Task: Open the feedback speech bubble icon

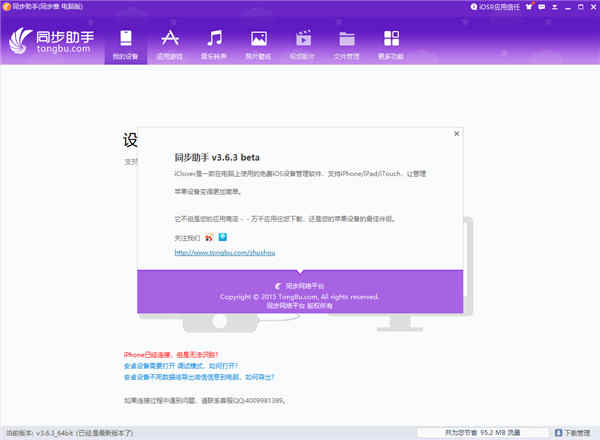Action: [x=541, y=7]
